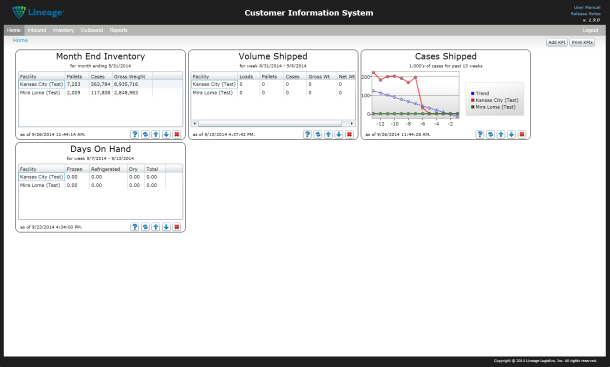Image resolution: width=610 pixels, height=367 pixels.
Task: Move Cases Shipped panel up
Action: (501, 134)
